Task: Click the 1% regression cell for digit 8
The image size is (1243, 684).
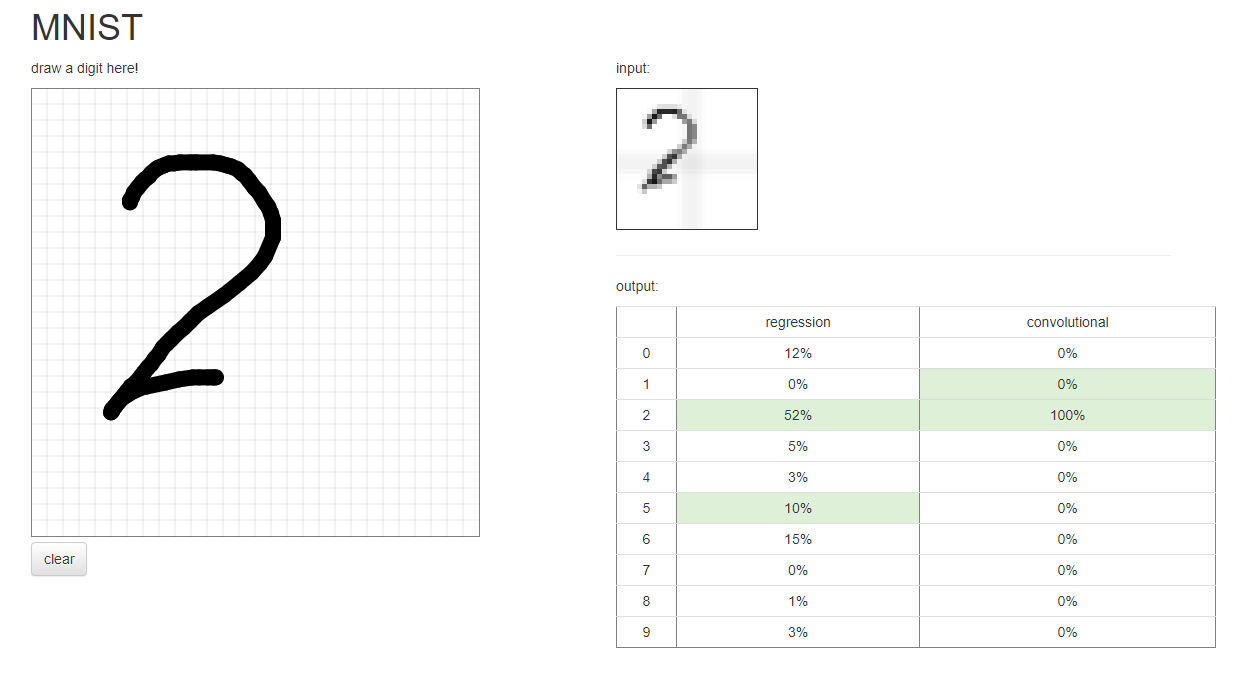Action: pyautogui.click(x=798, y=601)
